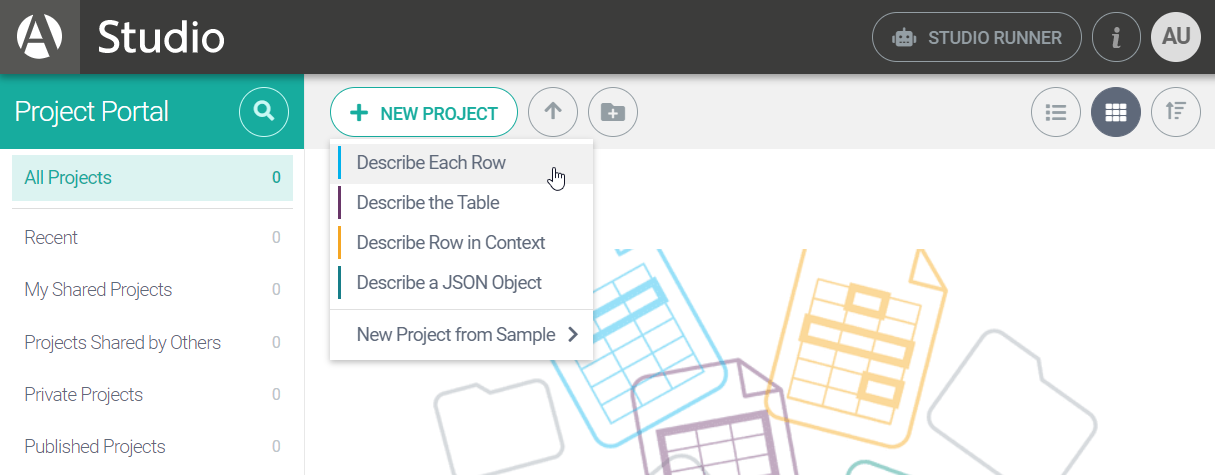
Task: Create a new folder with folder-plus icon
Action: [613, 113]
